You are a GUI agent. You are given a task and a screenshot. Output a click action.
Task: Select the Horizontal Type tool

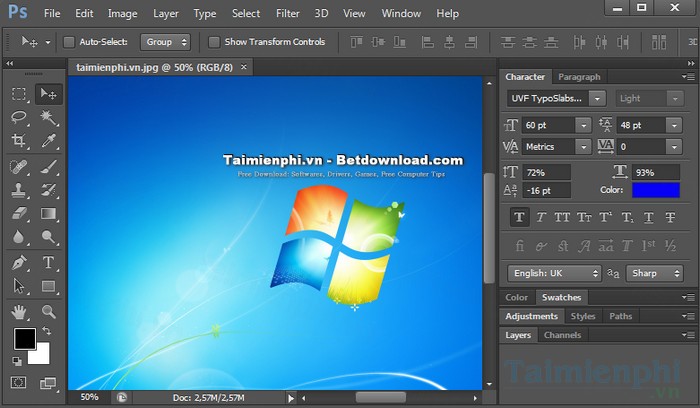(x=48, y=263)
